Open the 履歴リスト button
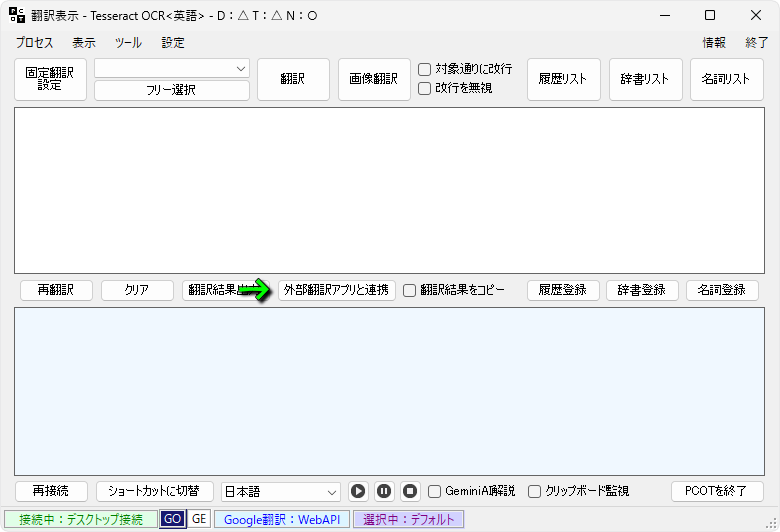This screenshot has width=780, height=532. 563,79
